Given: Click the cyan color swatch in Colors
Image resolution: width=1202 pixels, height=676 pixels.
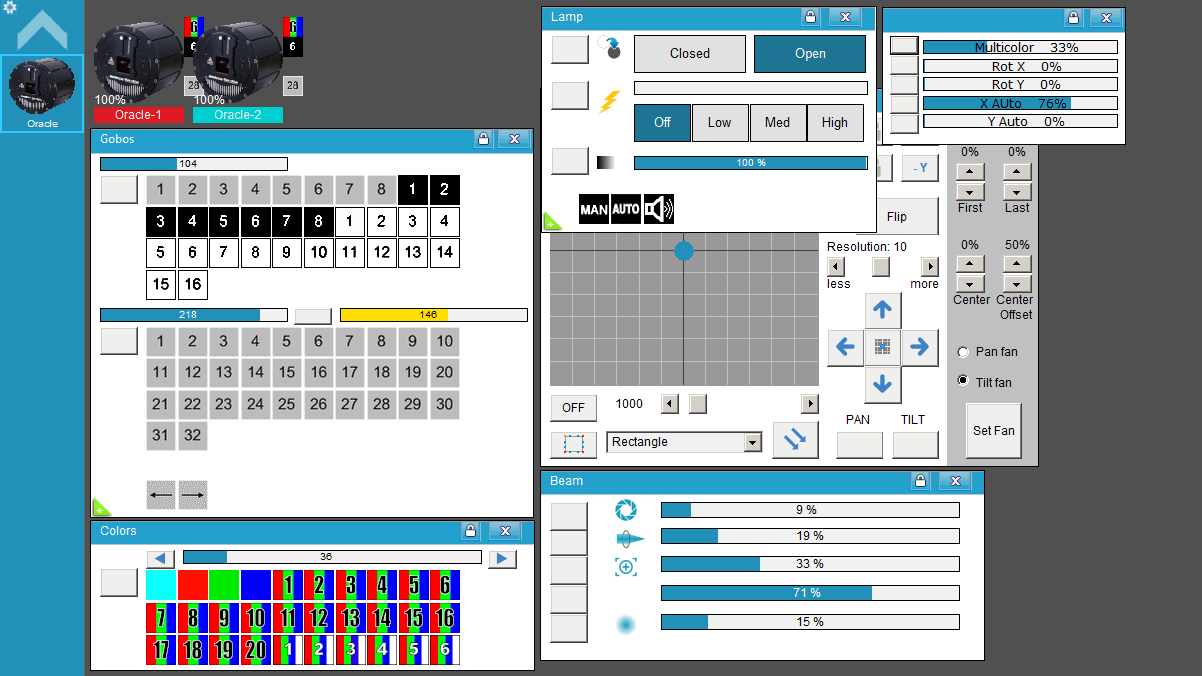Looking at the screenshot, I should coord(161,584).
